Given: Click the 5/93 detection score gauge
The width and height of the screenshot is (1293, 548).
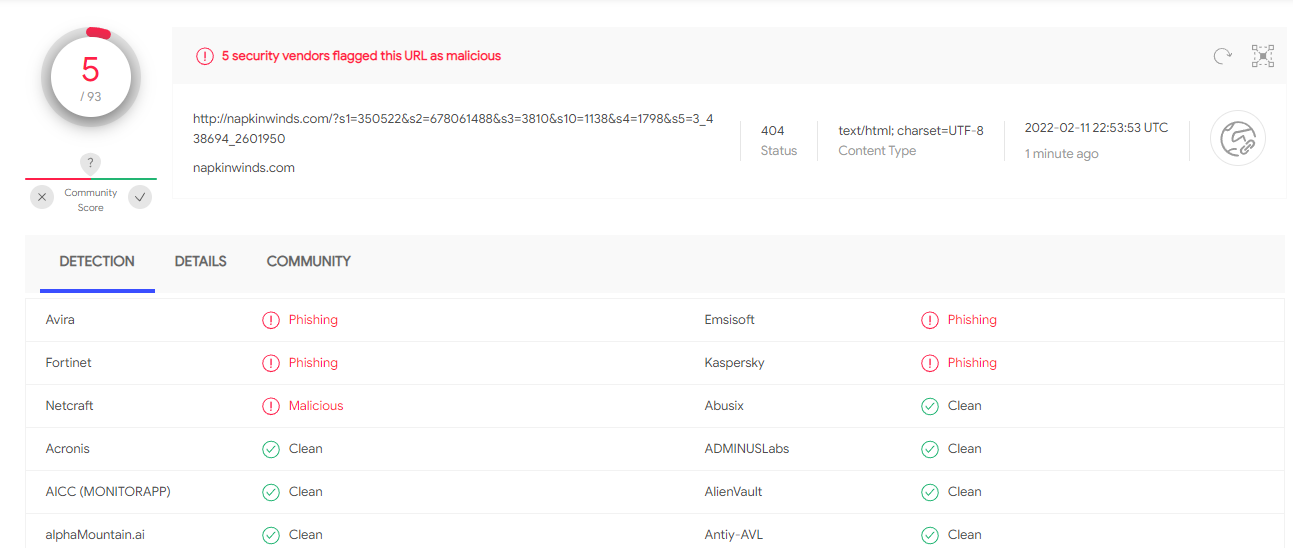Looking at the screenshot, I should [90, 78].
